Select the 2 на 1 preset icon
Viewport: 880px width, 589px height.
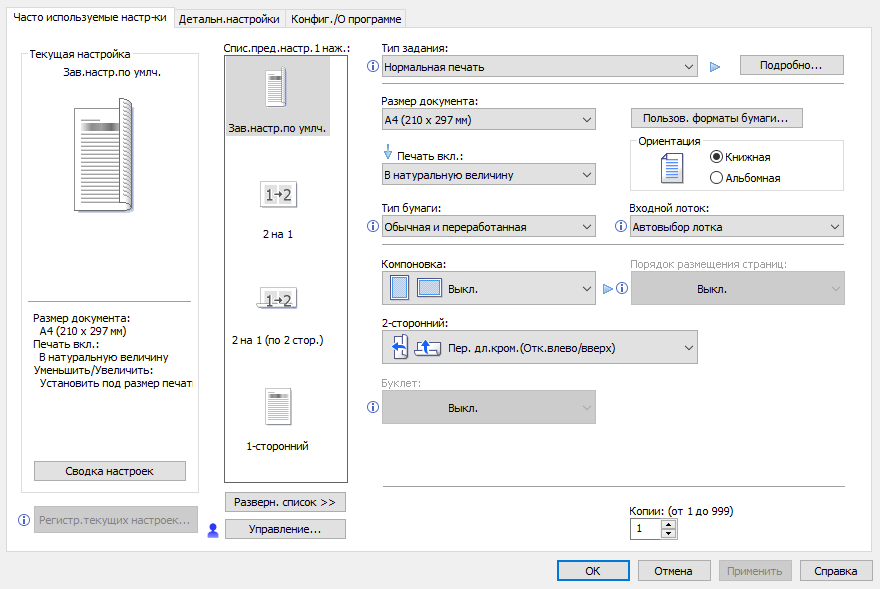(x=277, y=195)
